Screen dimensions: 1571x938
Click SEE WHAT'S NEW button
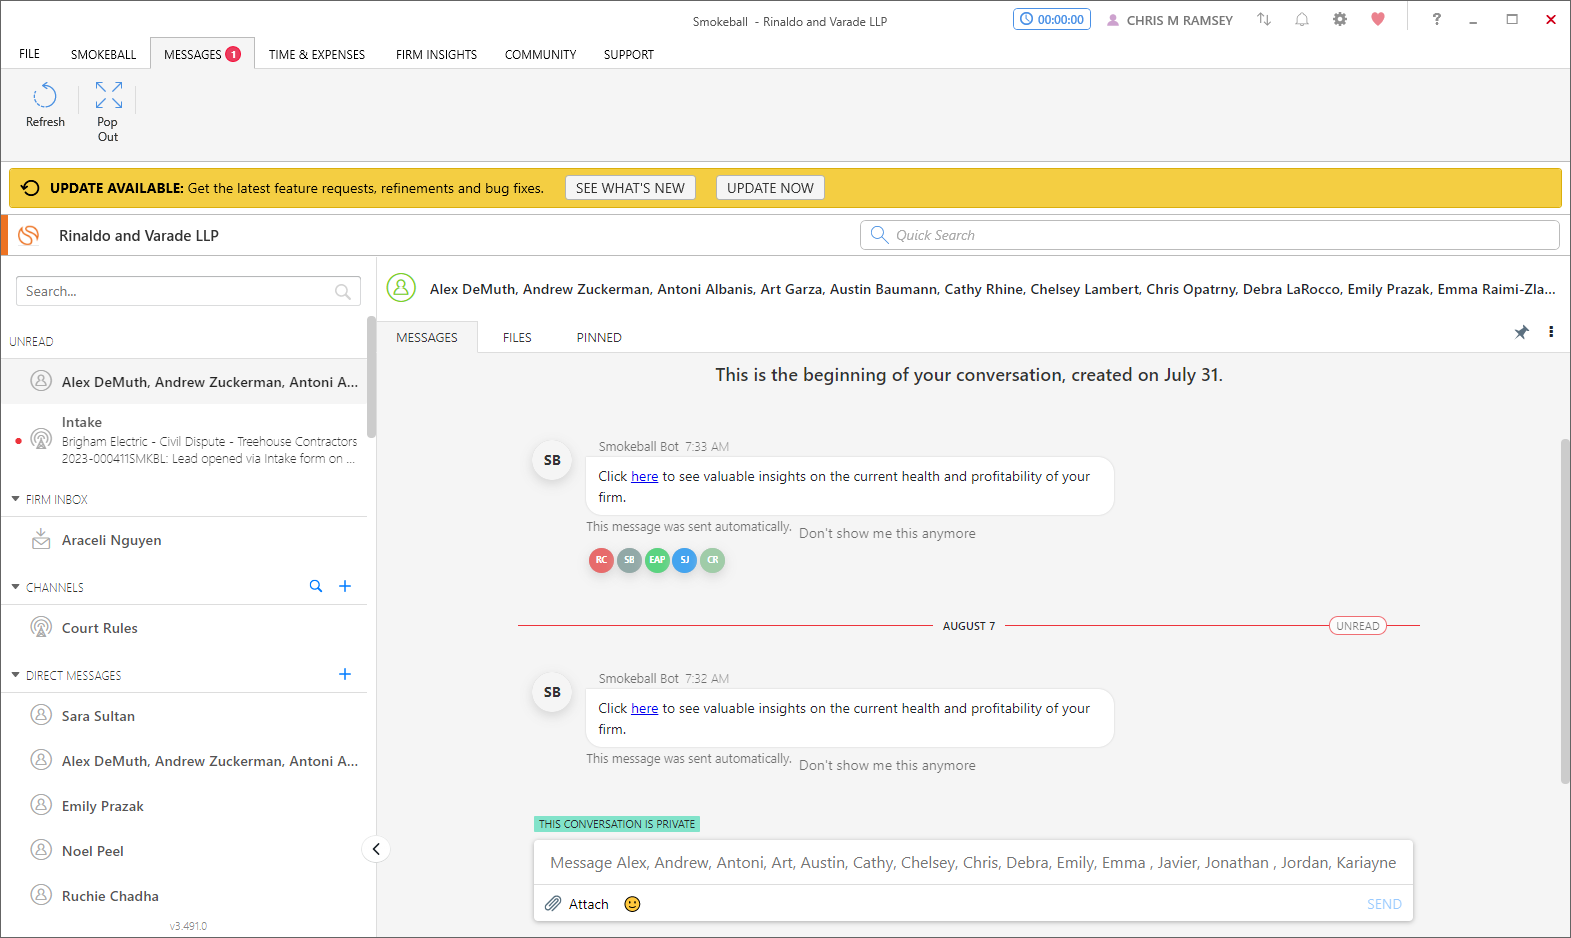(x=630, y=188)
